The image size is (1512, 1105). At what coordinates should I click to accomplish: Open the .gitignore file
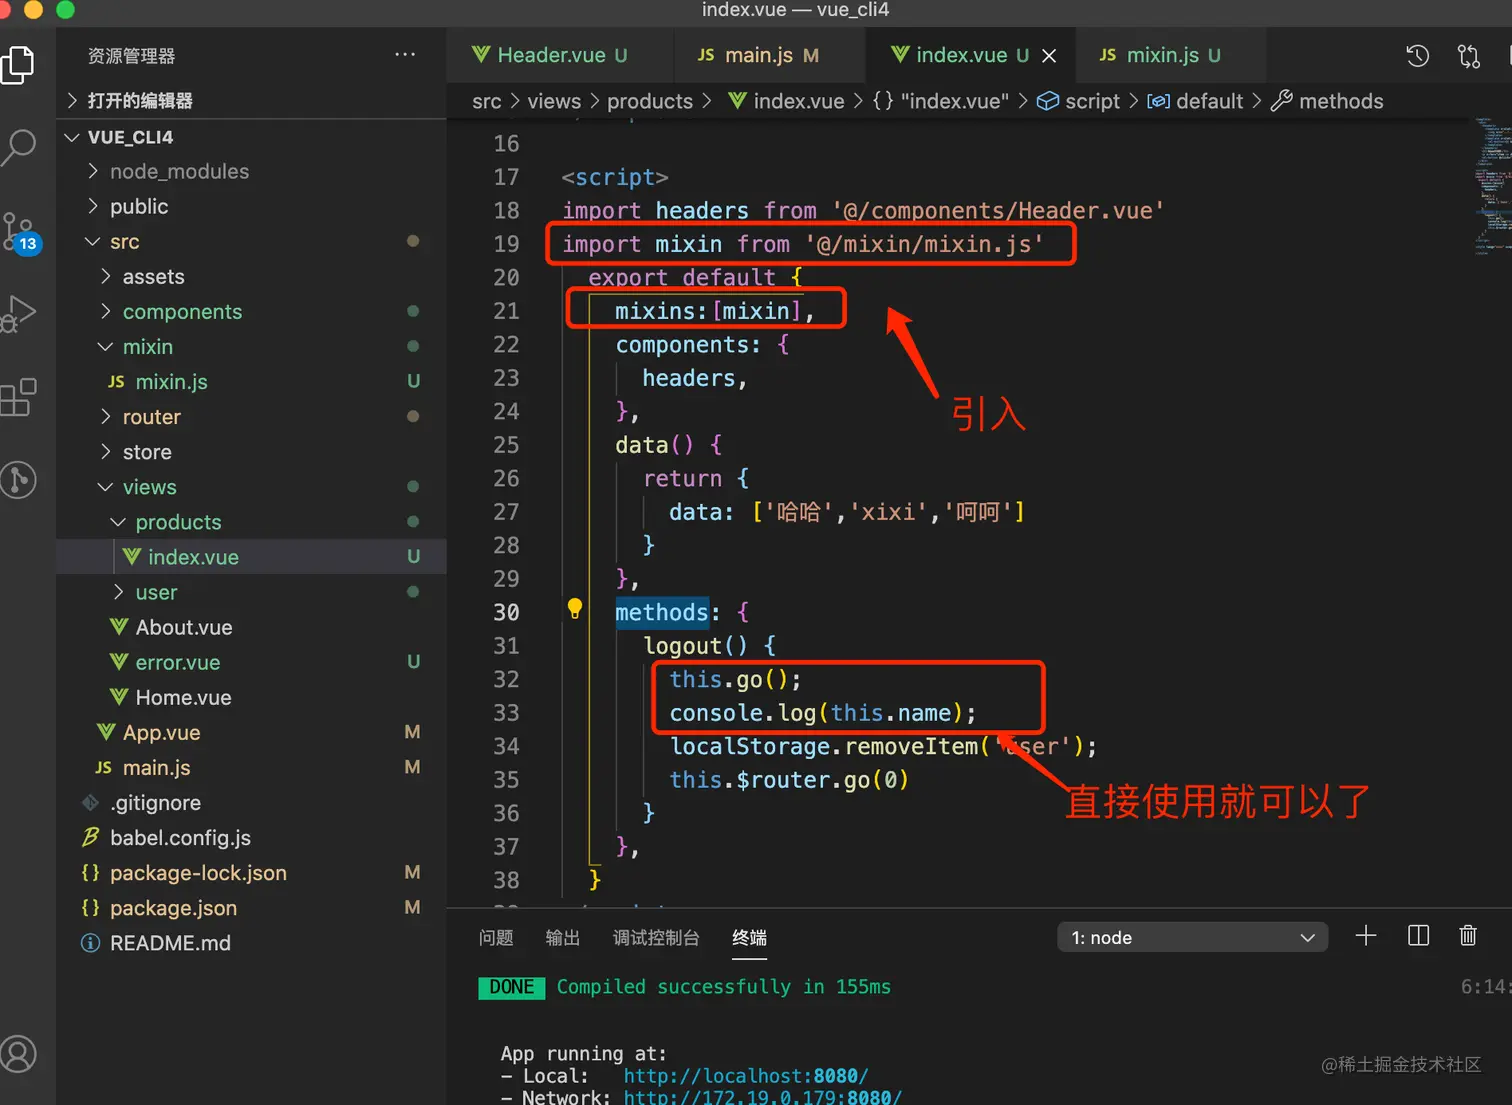click(251, 803)
